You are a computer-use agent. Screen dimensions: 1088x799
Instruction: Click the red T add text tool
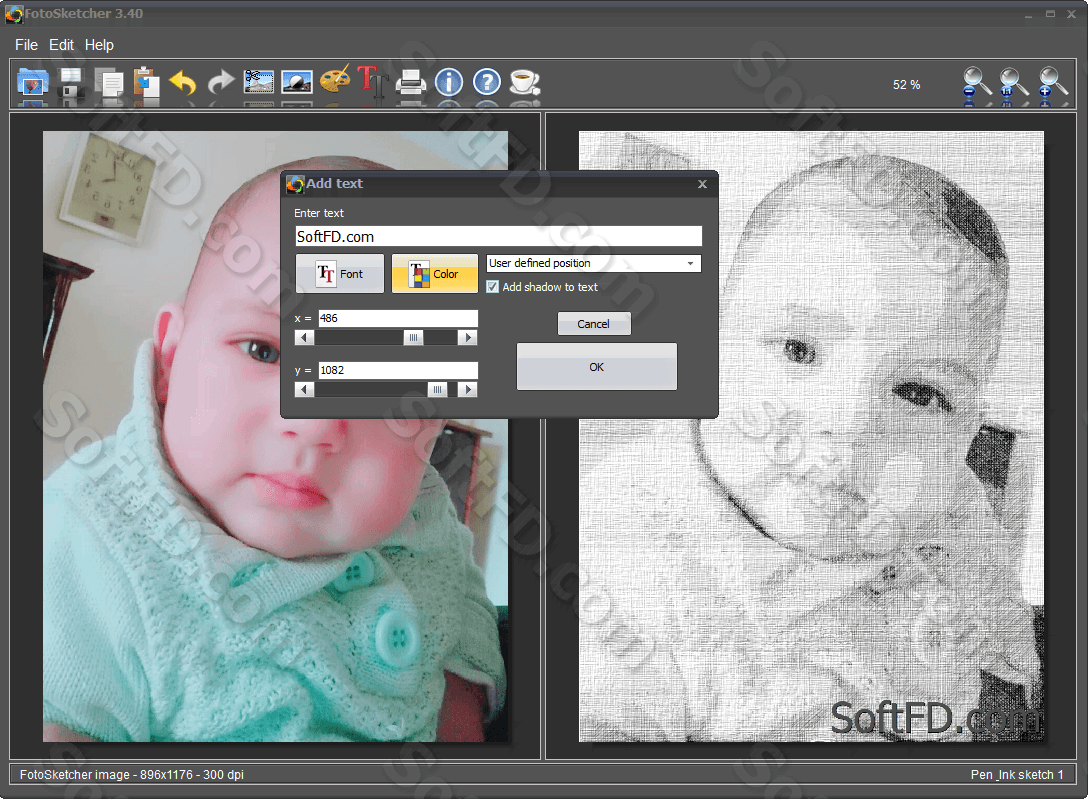pyautogui.click(x=373, y=82)
